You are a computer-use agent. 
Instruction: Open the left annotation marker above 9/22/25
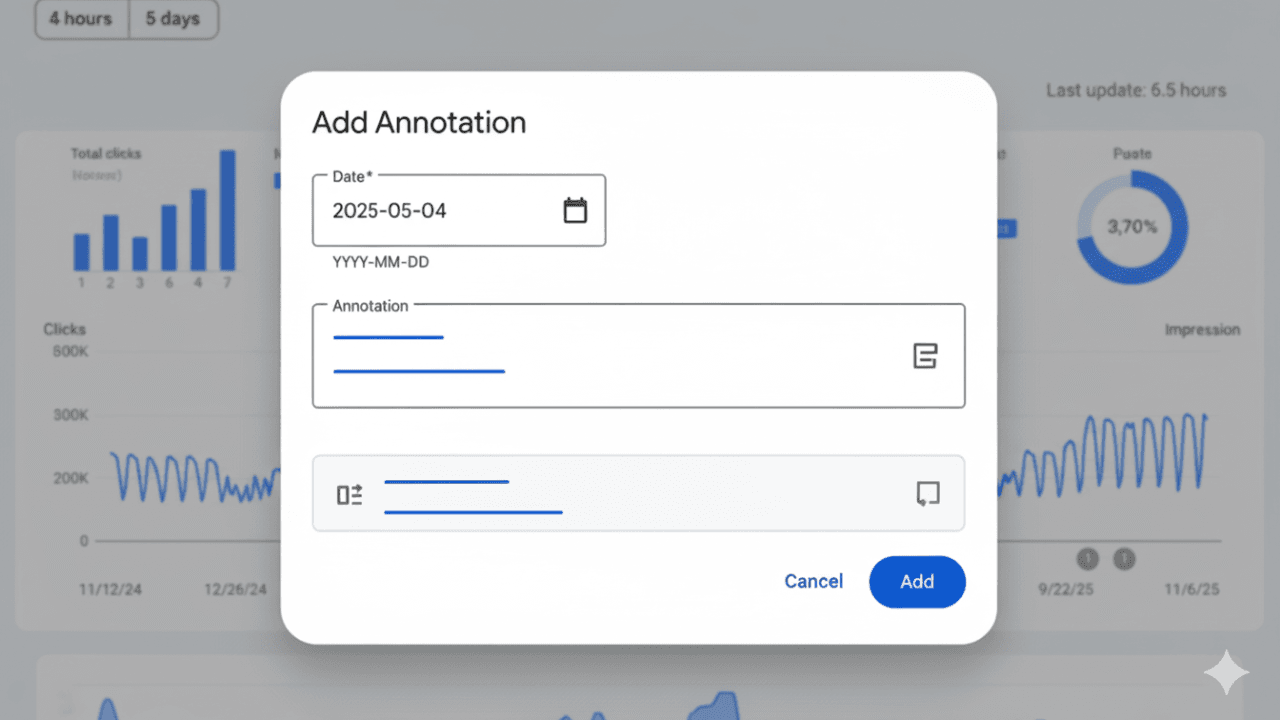[1087, 560]
